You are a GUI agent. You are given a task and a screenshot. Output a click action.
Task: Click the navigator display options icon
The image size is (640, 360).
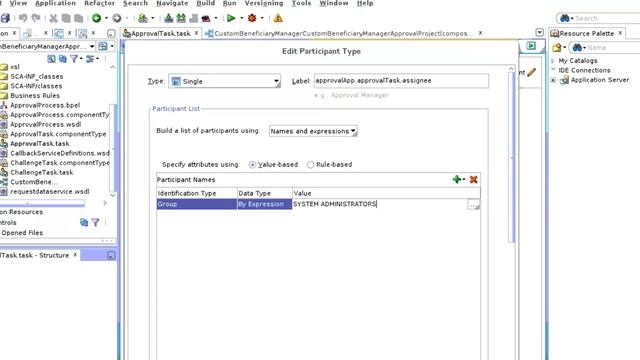(89, 59)
